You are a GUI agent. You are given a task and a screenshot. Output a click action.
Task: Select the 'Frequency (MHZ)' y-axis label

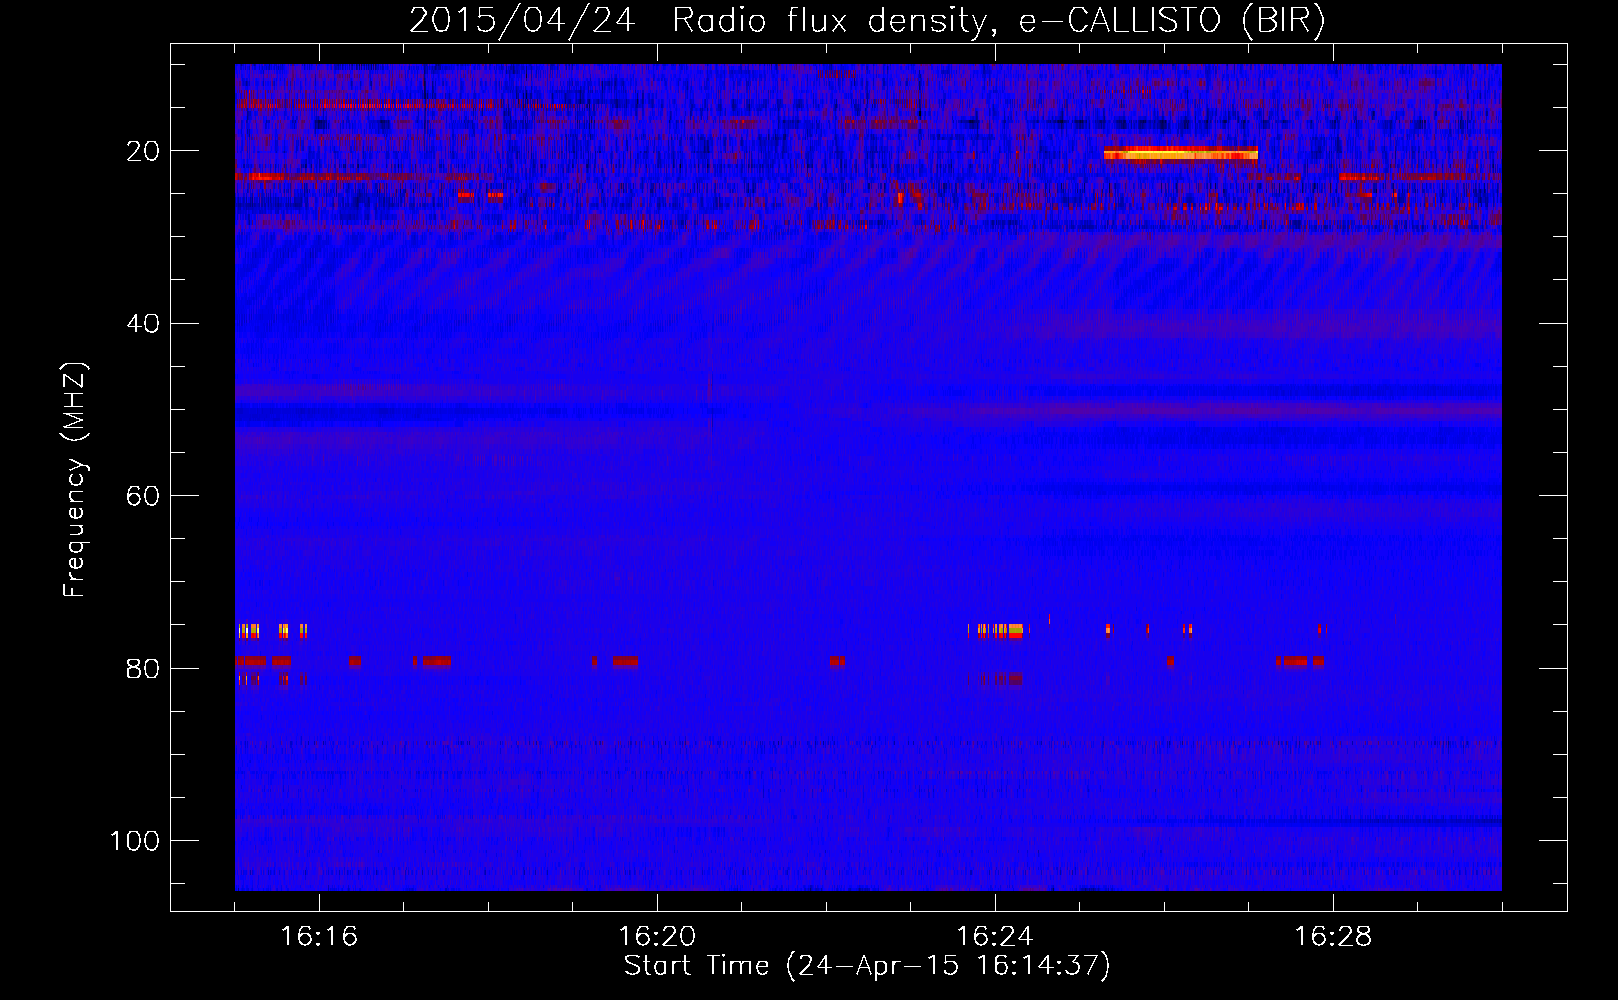tap(75, 479)
